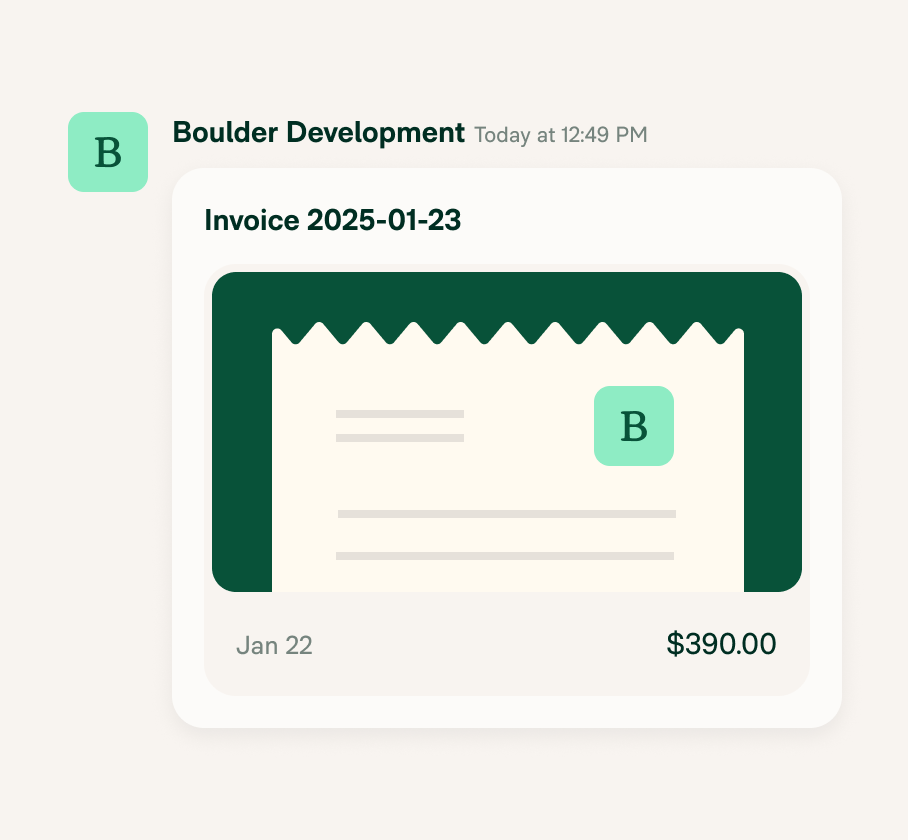Screen dimensions: 908x840
Task: Click the lowest long placeholder line on receipt
Action: 505,556
